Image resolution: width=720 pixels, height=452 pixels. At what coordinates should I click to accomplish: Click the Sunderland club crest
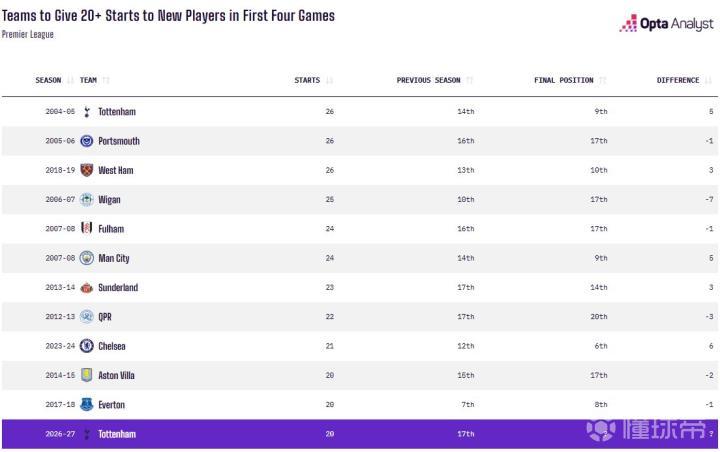(x=86, y=288)
